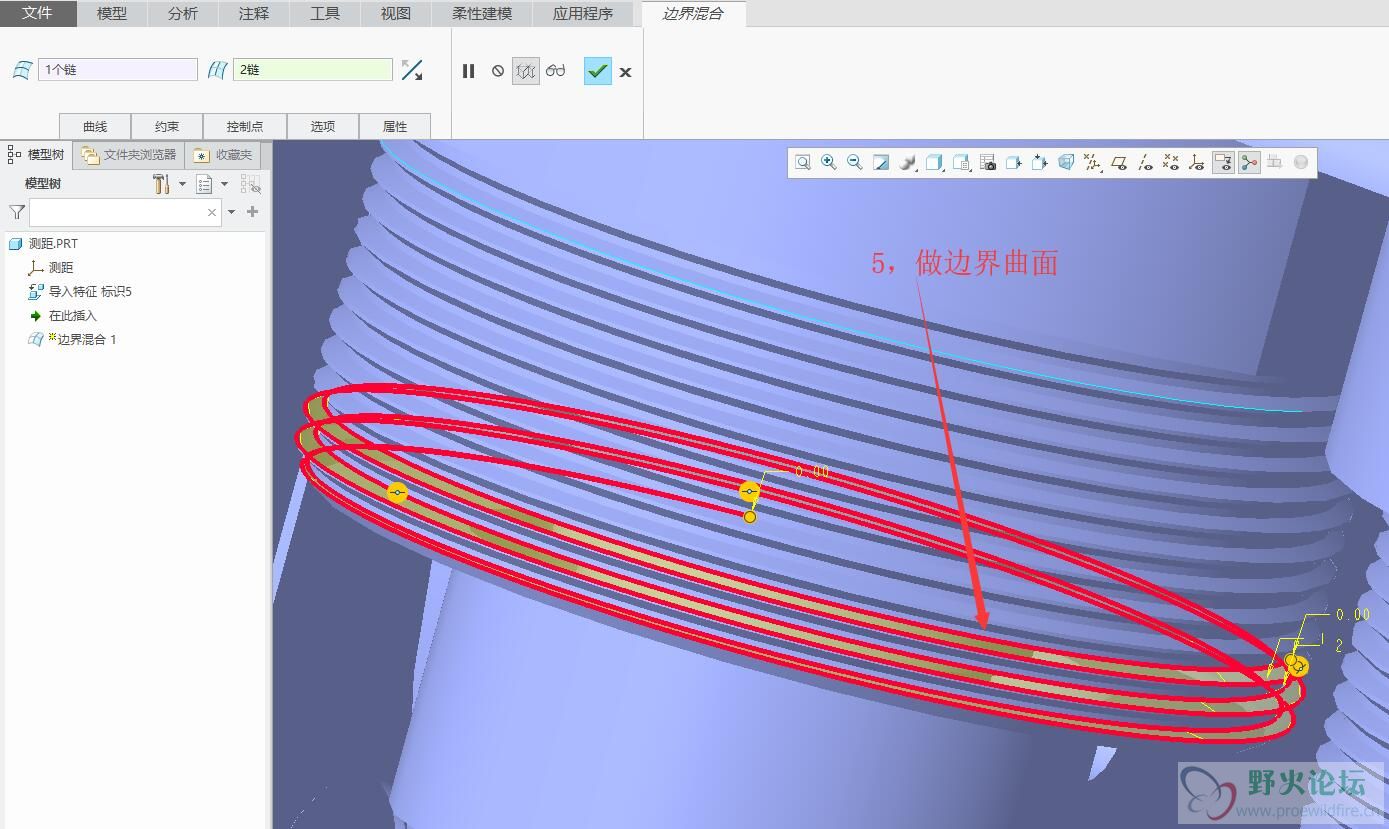Open the view manager icon

tap(962, 162)
